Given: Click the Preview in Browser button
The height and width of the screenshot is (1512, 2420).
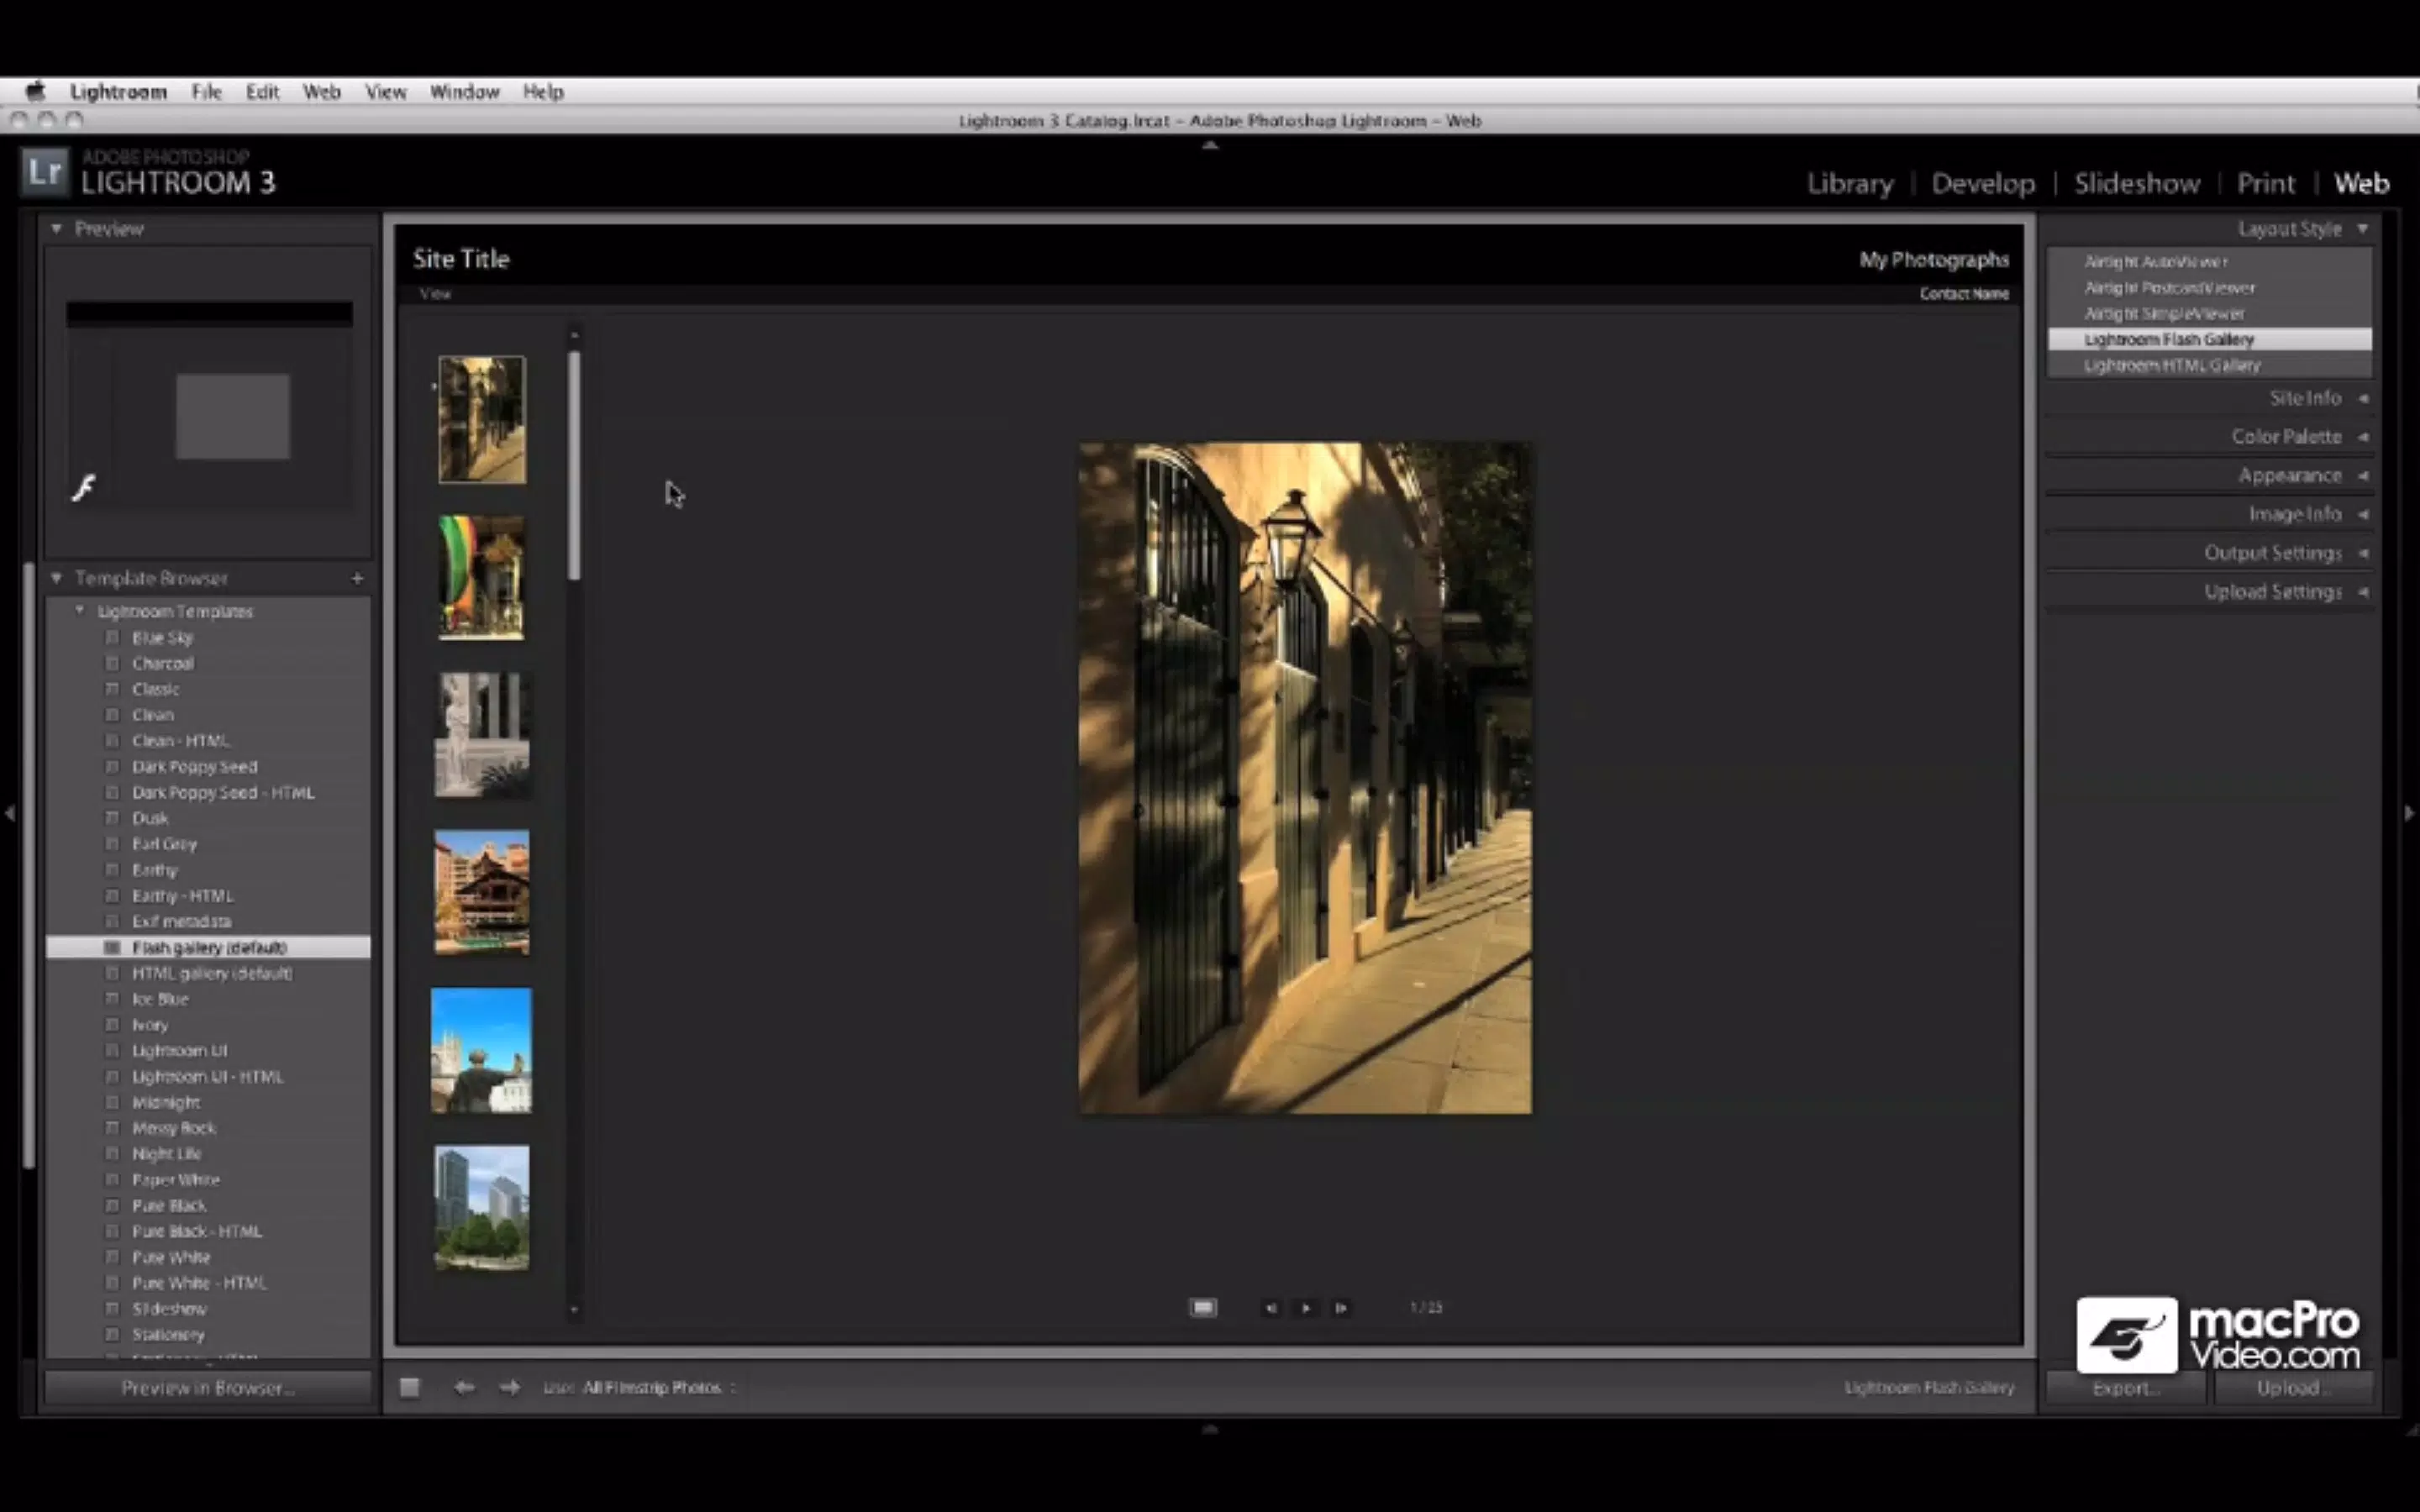Looking at the screenshot, I should pos(208,1388).
